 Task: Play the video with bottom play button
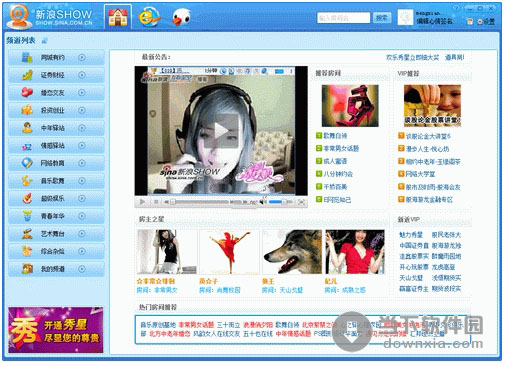142,202
